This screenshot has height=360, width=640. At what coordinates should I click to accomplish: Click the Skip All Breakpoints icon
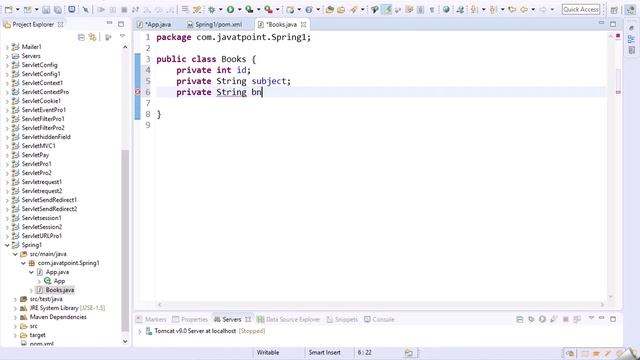coord(85,9)
